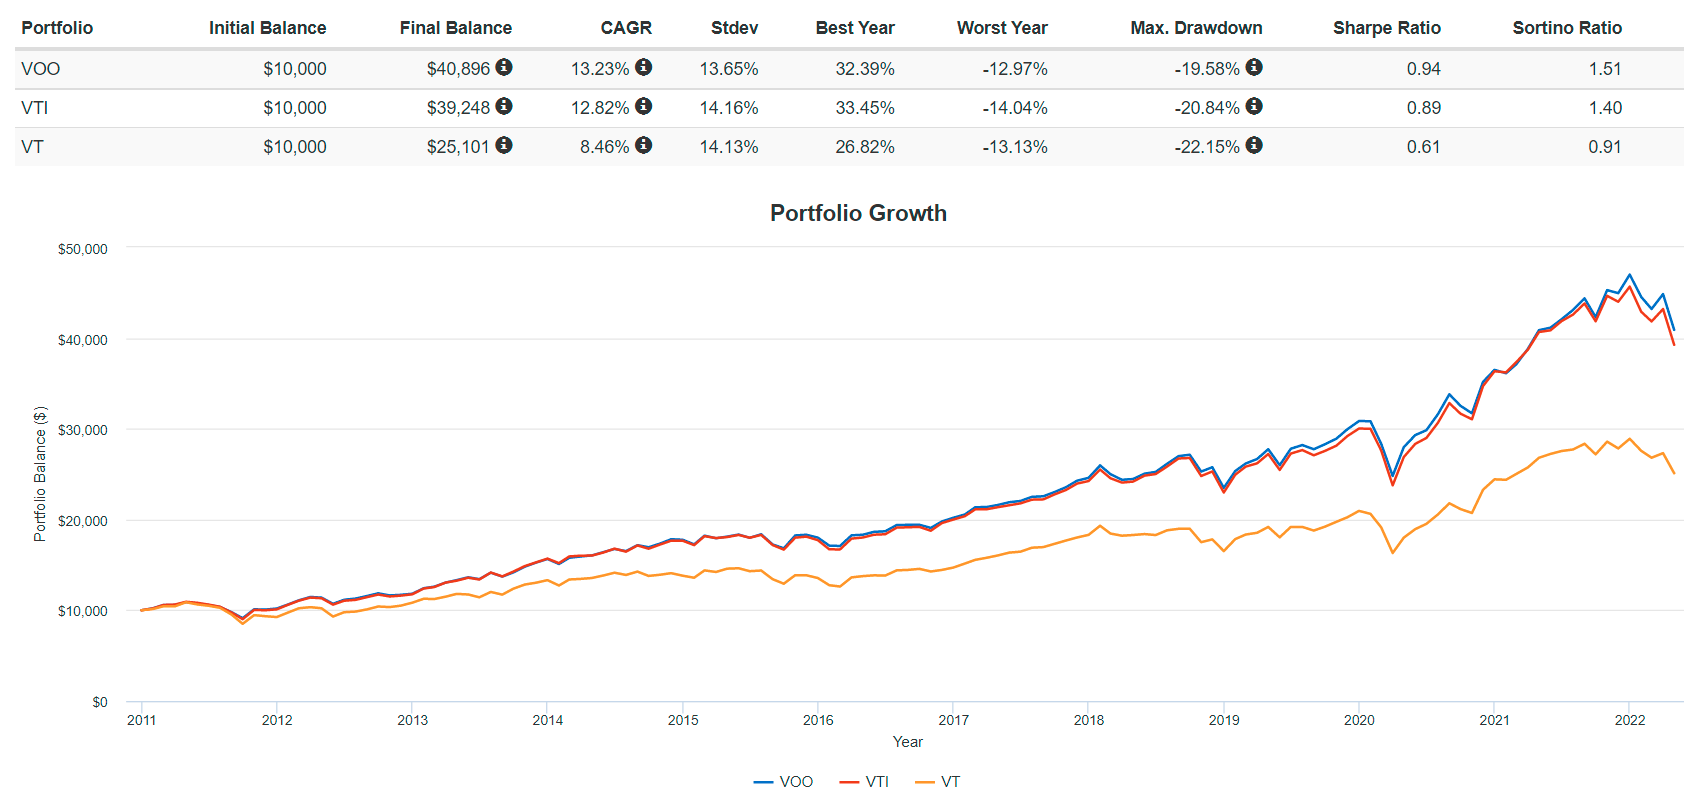The width and height of the screenshot is (1684, 806).
Task: Toggle VT series in chart legend
Action: coord(939,782)
